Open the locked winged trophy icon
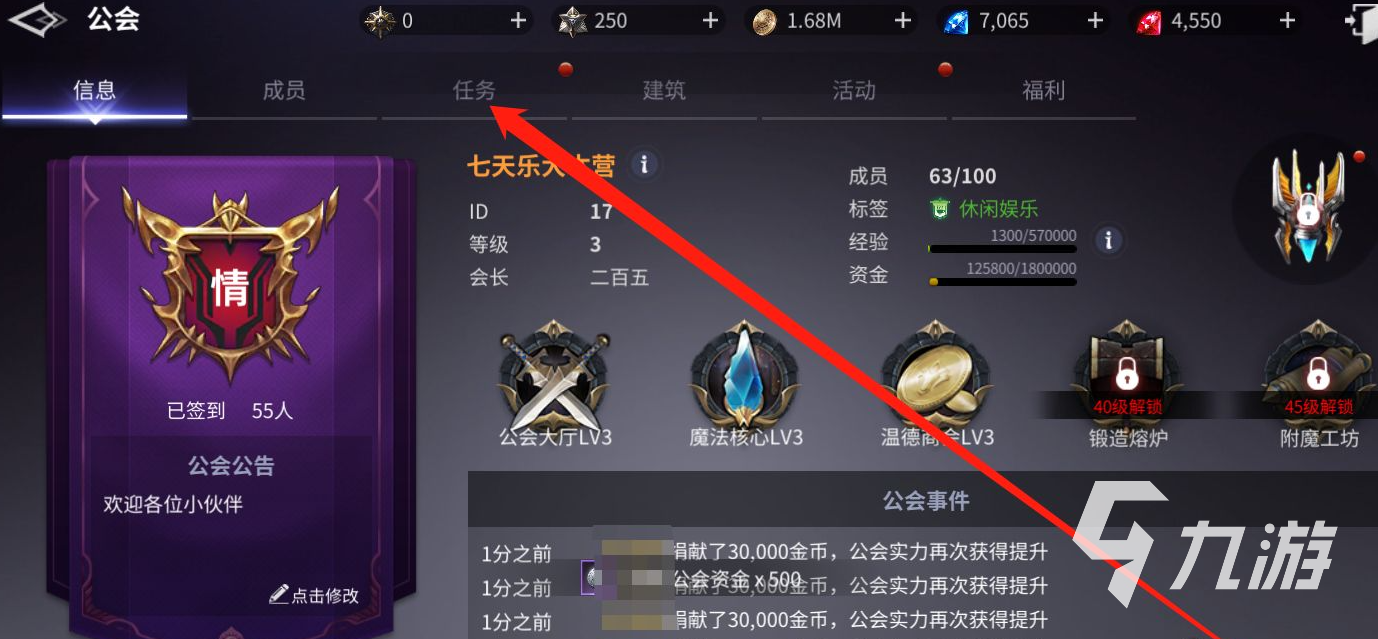 tap(1306, 208)
